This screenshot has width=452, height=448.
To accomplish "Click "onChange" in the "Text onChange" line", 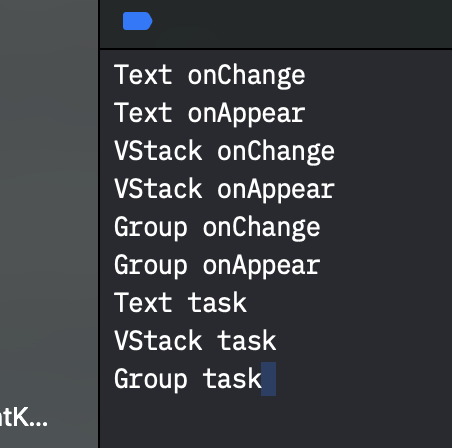I will [x=246, y=76].
